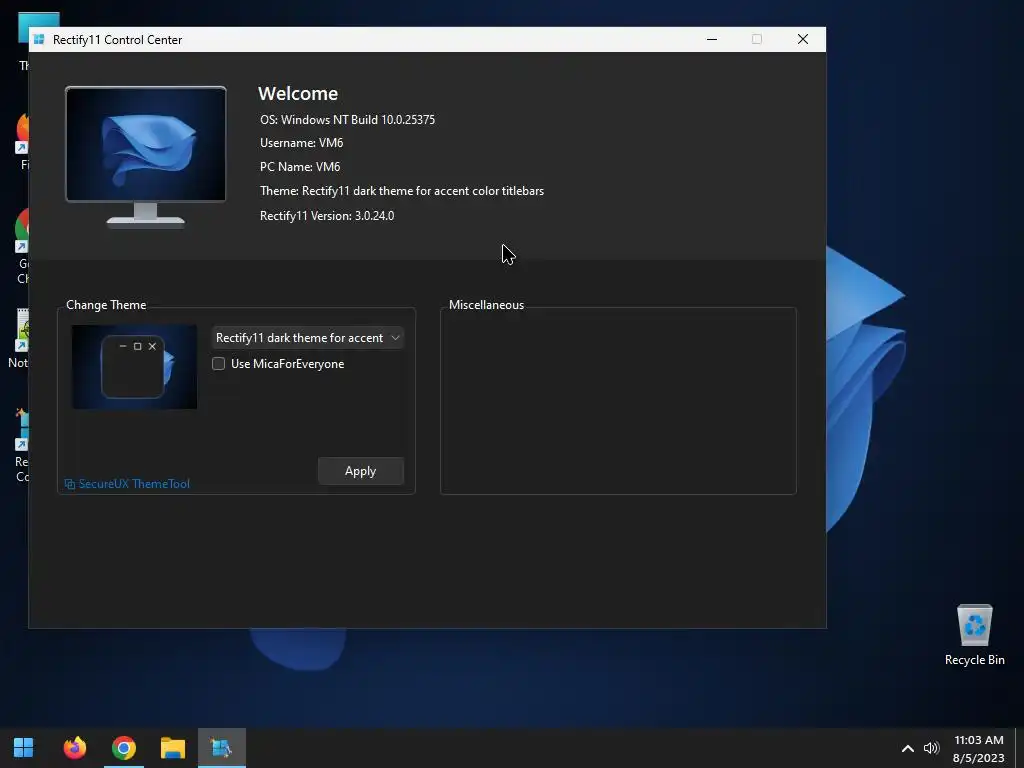This screenshot has height=768, width=1024.
Task: Close the Rectify11 Control Center window
Action: pyautogui.click(x=803, y=39)
